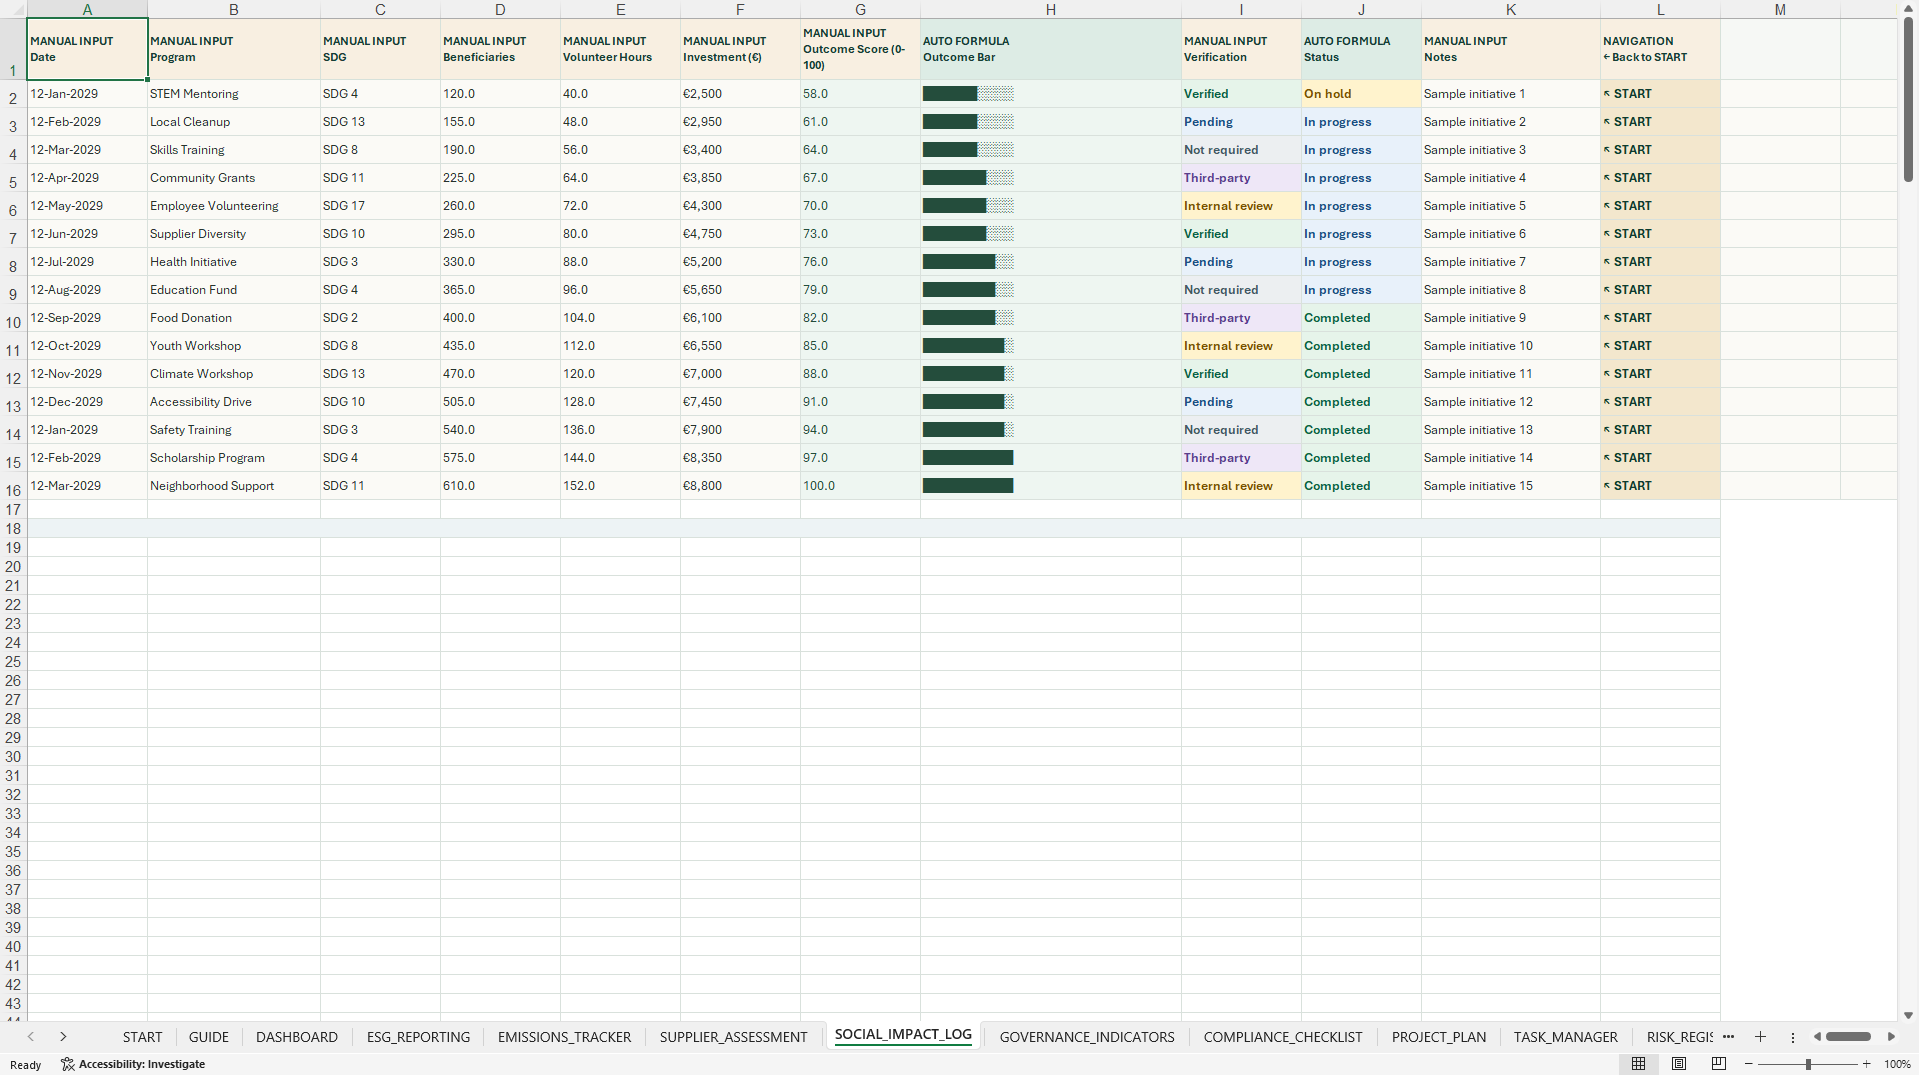Screen dimensions: 1919x1075
Task: Click the zoom in plus icon
Action: [1866, 1064]
